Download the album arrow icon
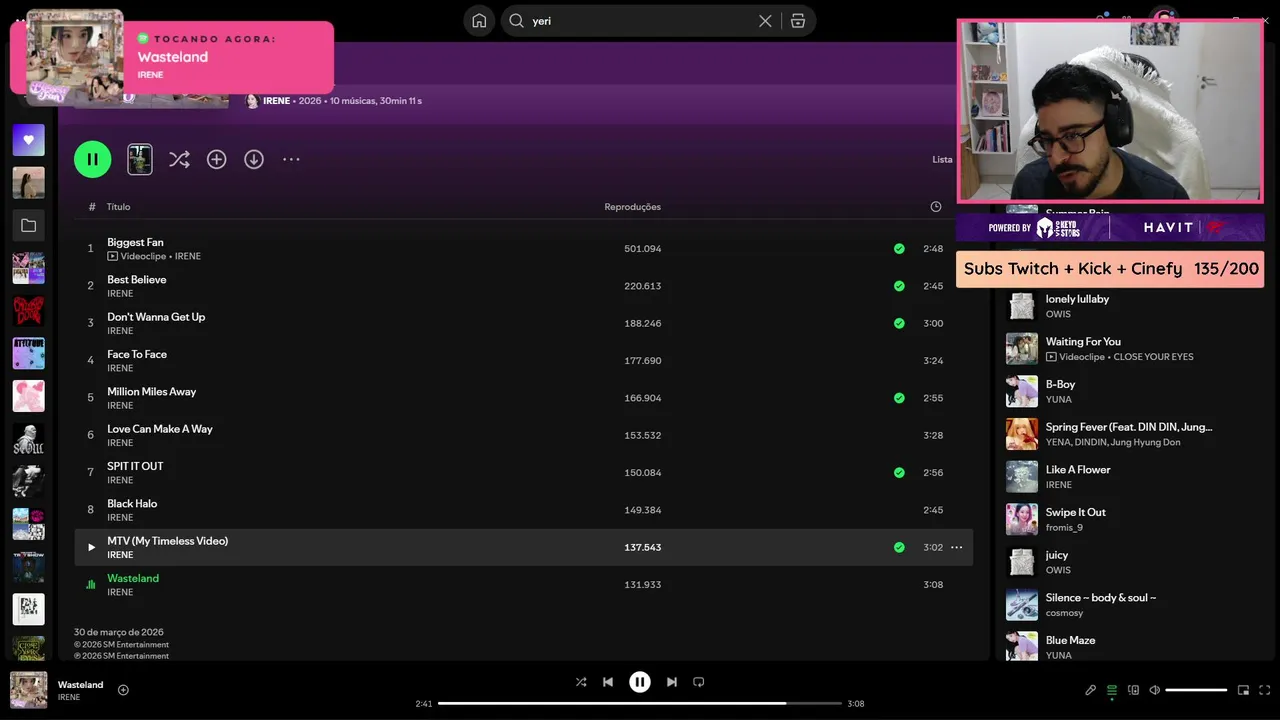The width and height of the screenshot is (1280, 720). (254, 159)
